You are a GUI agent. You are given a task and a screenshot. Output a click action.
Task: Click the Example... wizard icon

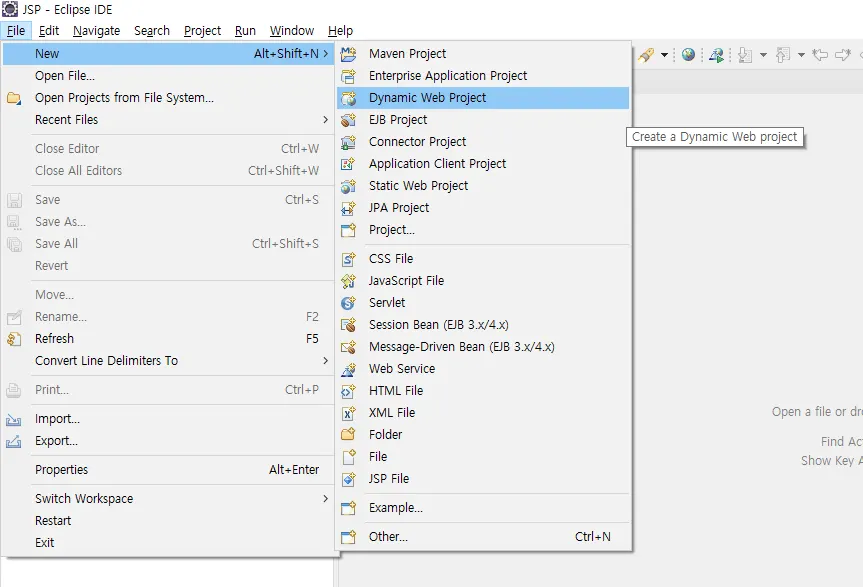(x=348, y=508)
